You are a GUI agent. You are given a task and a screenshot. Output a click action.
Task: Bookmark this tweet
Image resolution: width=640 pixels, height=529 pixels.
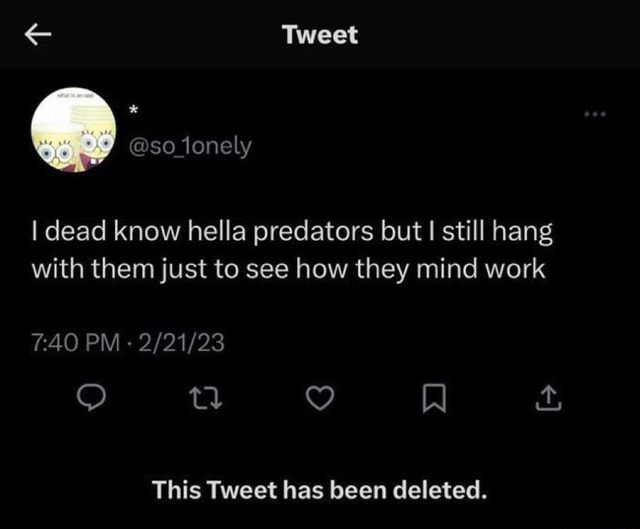(x=432, y=400)
